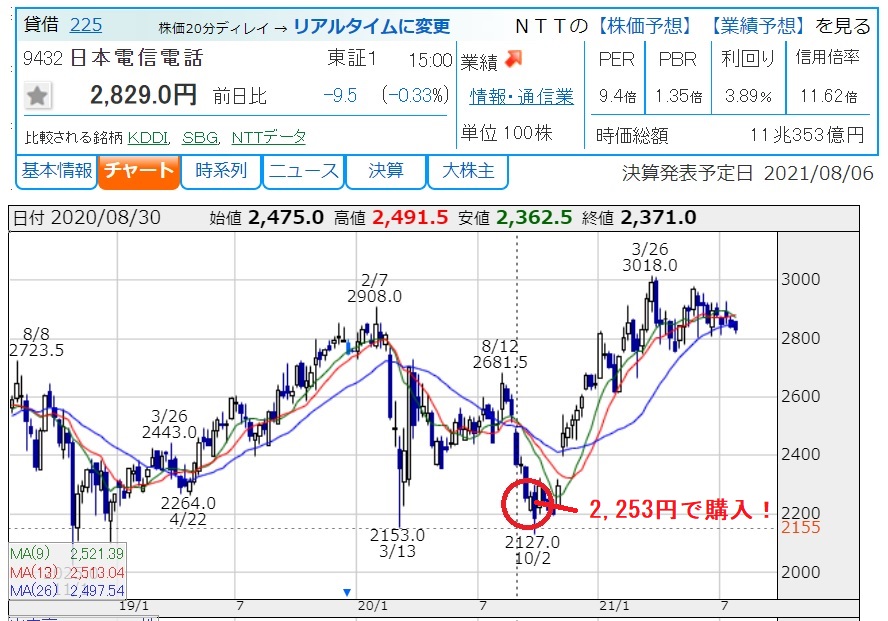Click the 2153.0 3/13 low label

(397, 543)
